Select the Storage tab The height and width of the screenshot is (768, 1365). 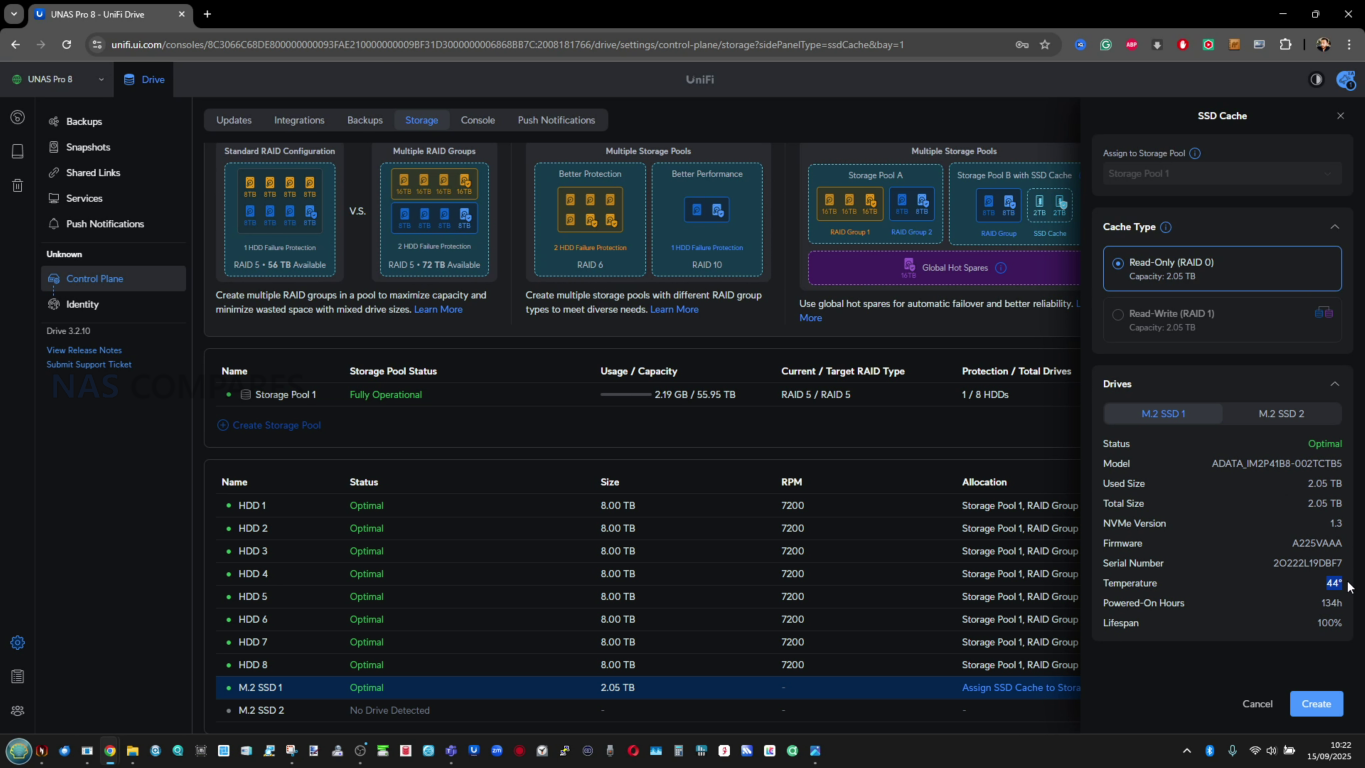click(421, 120)
